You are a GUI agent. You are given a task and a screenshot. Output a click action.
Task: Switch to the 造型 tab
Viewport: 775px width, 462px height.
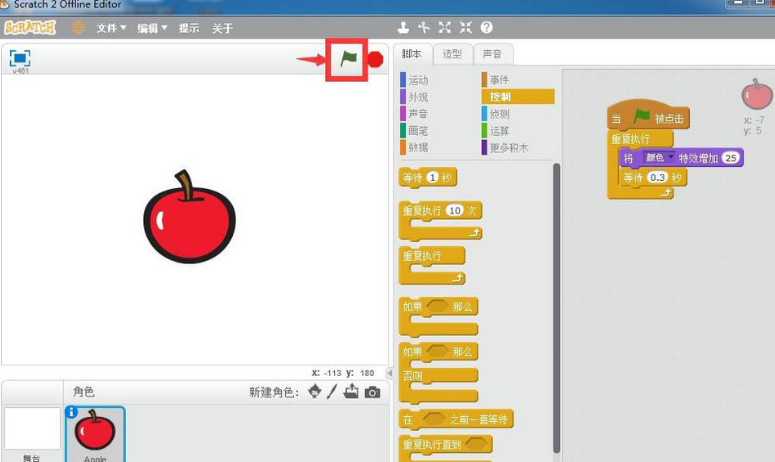(x=452, y=54)
